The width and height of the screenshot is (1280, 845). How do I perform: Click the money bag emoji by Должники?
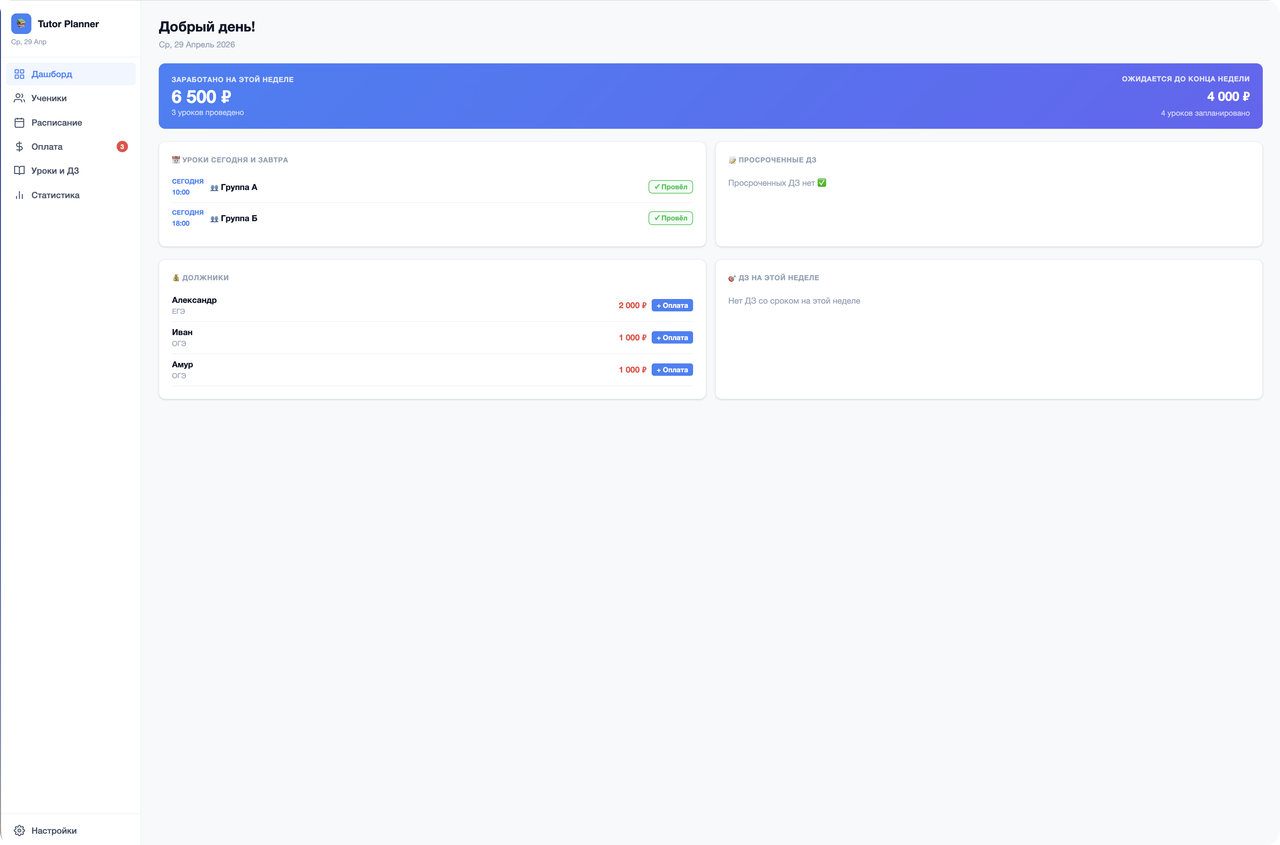(176, 278)
